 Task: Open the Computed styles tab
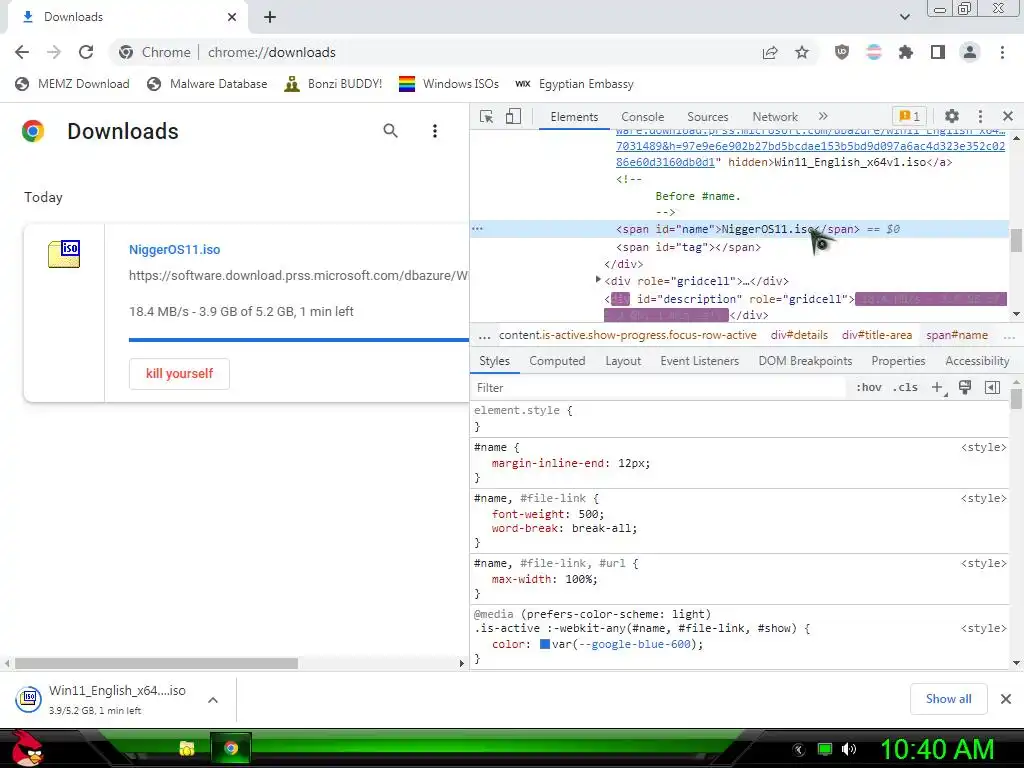[x=557, y=360]
